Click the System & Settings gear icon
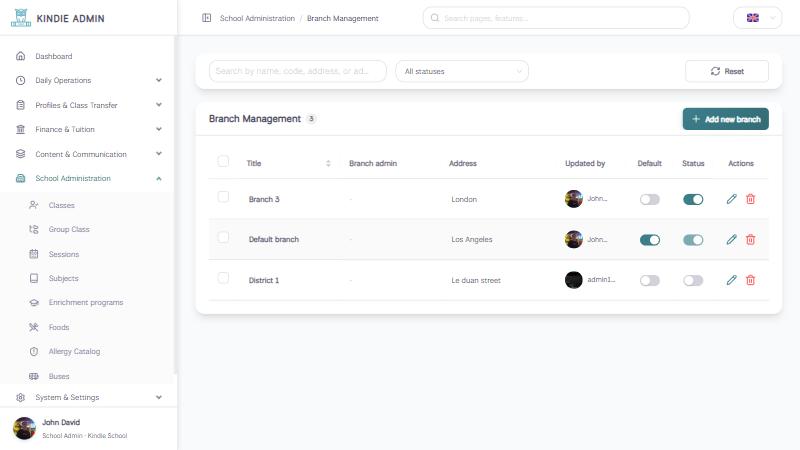 20,397
